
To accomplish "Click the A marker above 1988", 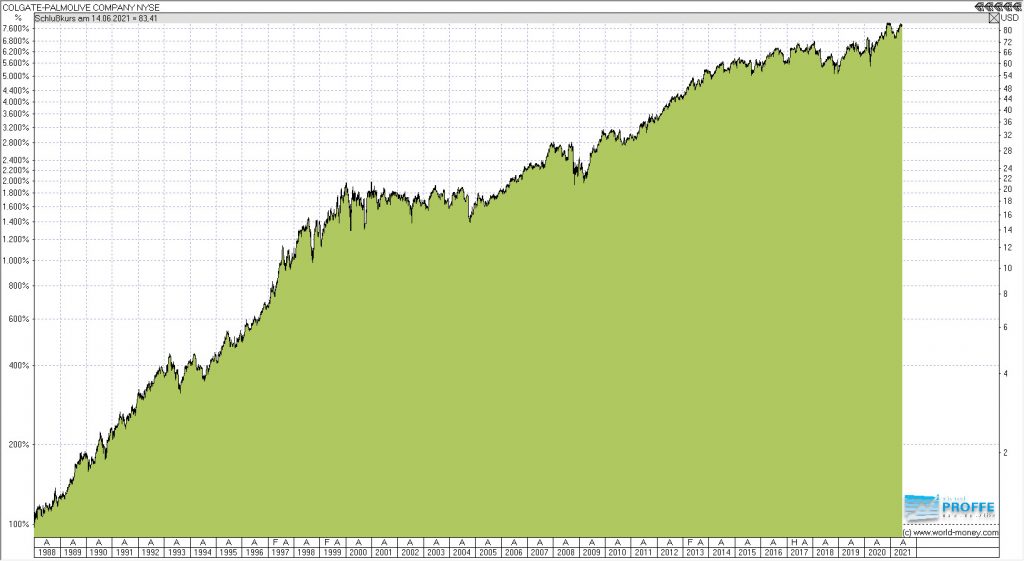I will pos(47,542).
